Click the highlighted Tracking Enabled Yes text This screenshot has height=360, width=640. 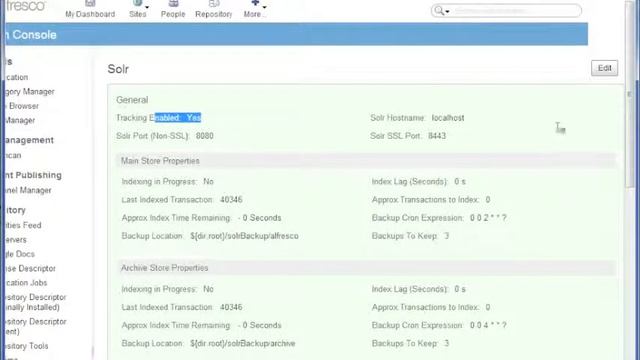[x=178, y=118]
